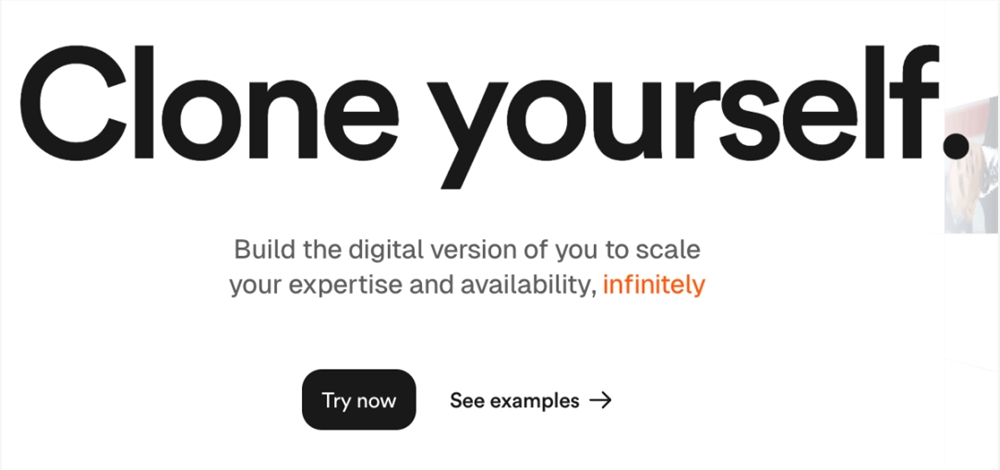Click the word yourself in the headline

682,117
